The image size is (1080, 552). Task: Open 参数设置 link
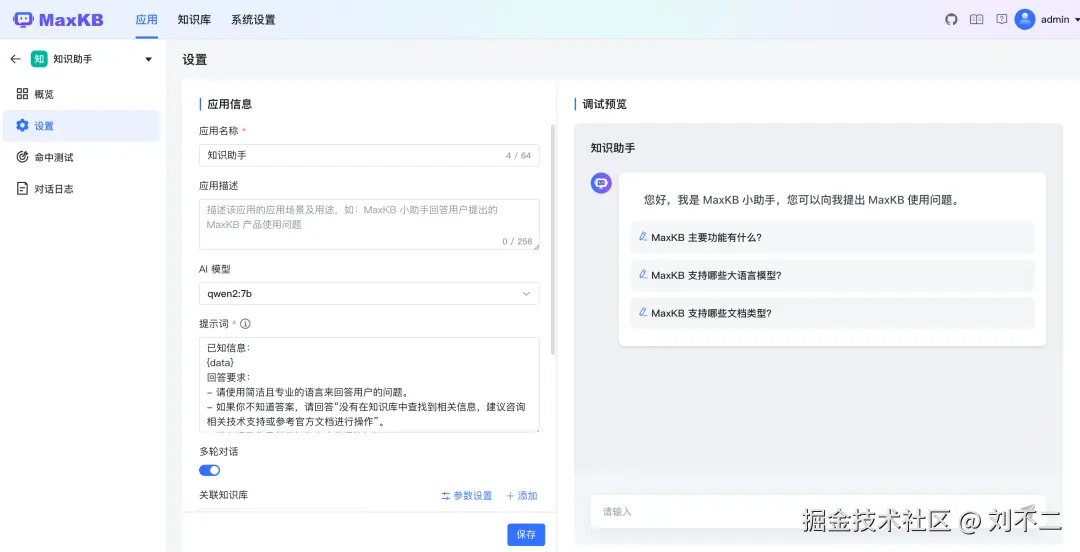(x=466, y=496)
